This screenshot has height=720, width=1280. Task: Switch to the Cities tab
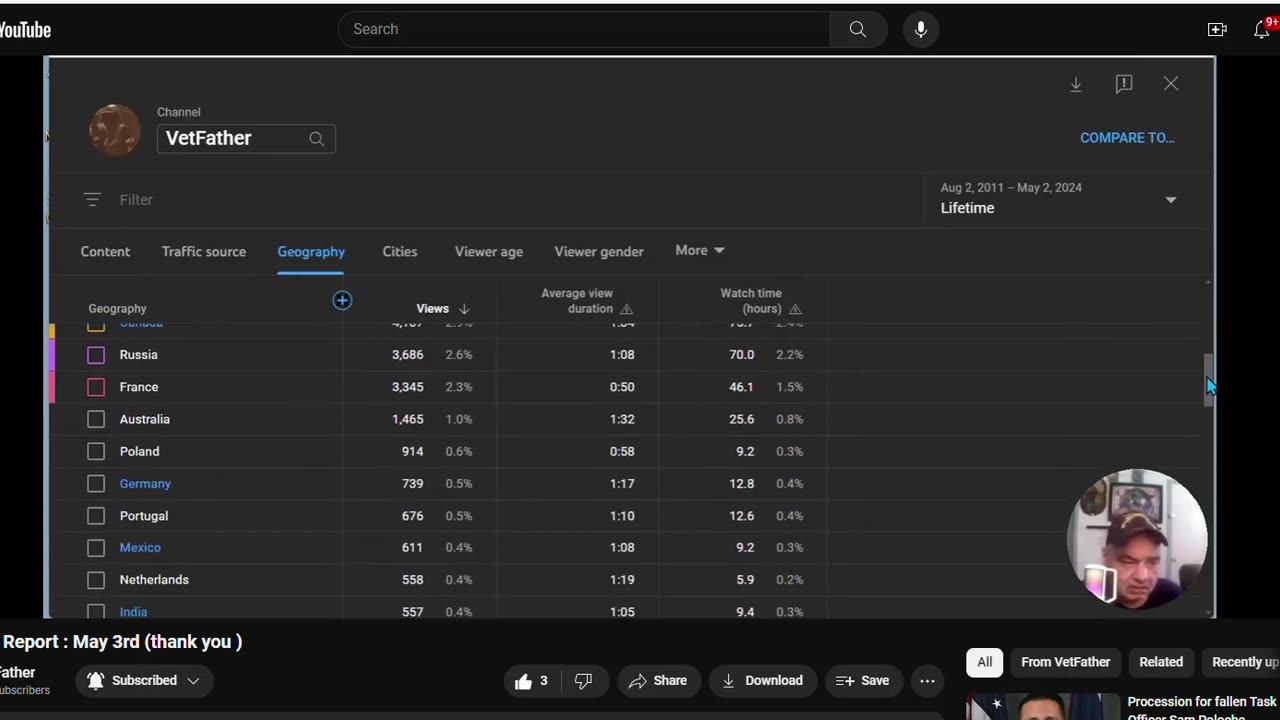[400, 252]
